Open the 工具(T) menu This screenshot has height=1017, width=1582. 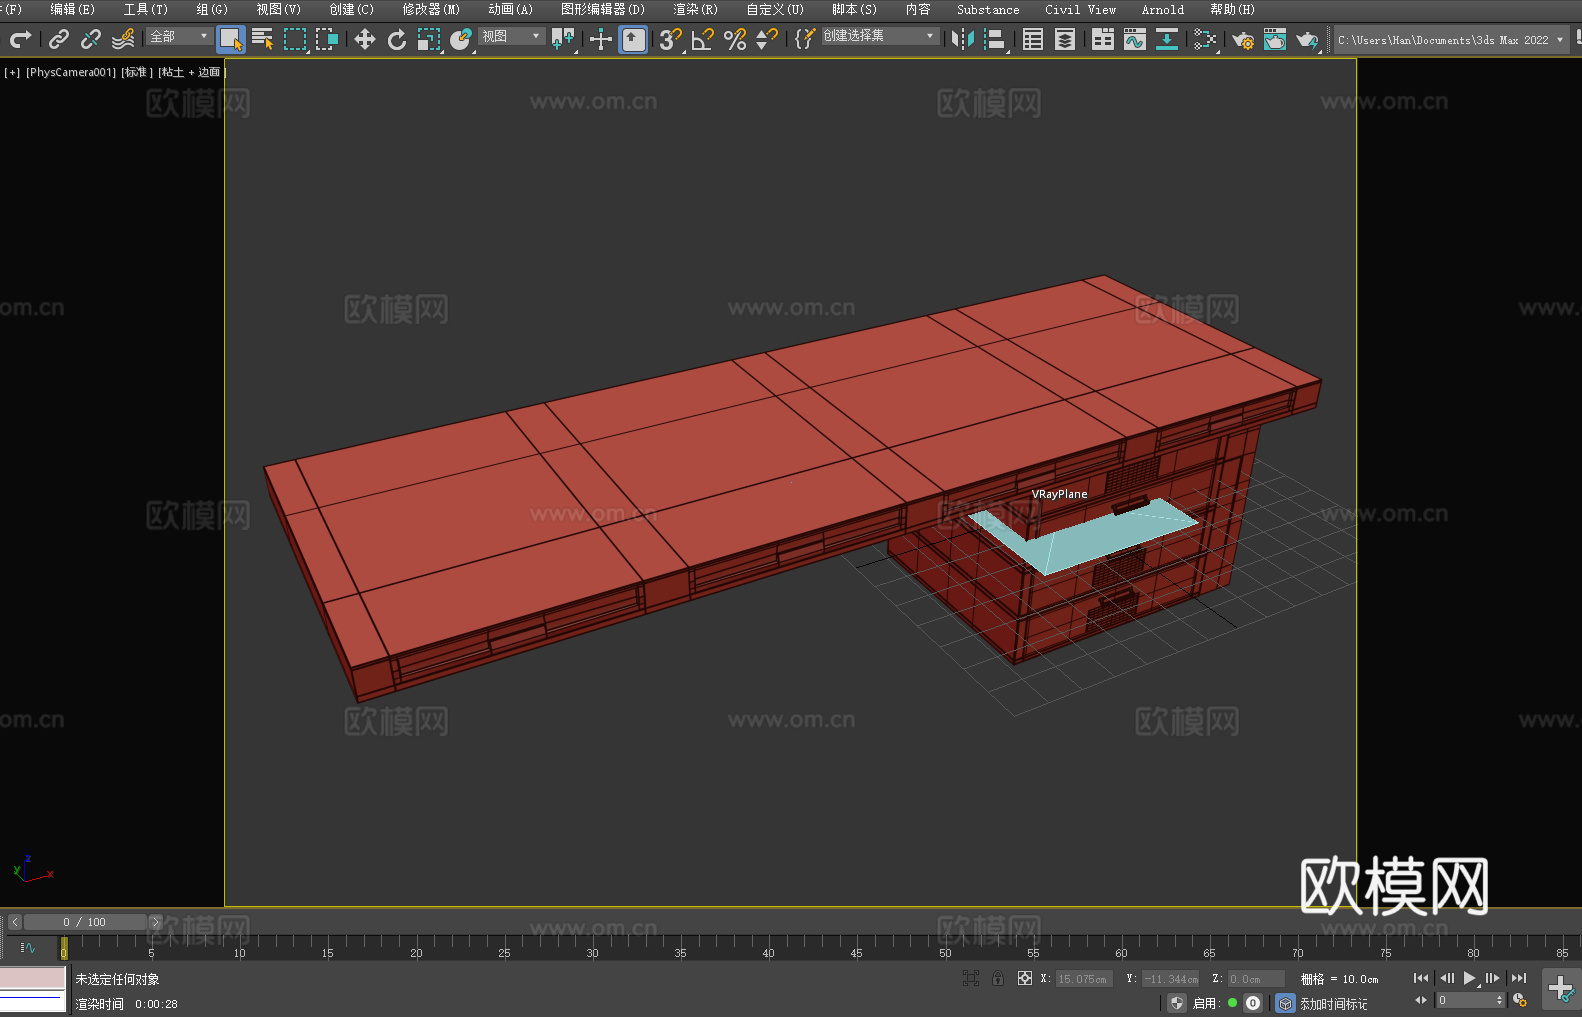[146, 9]
